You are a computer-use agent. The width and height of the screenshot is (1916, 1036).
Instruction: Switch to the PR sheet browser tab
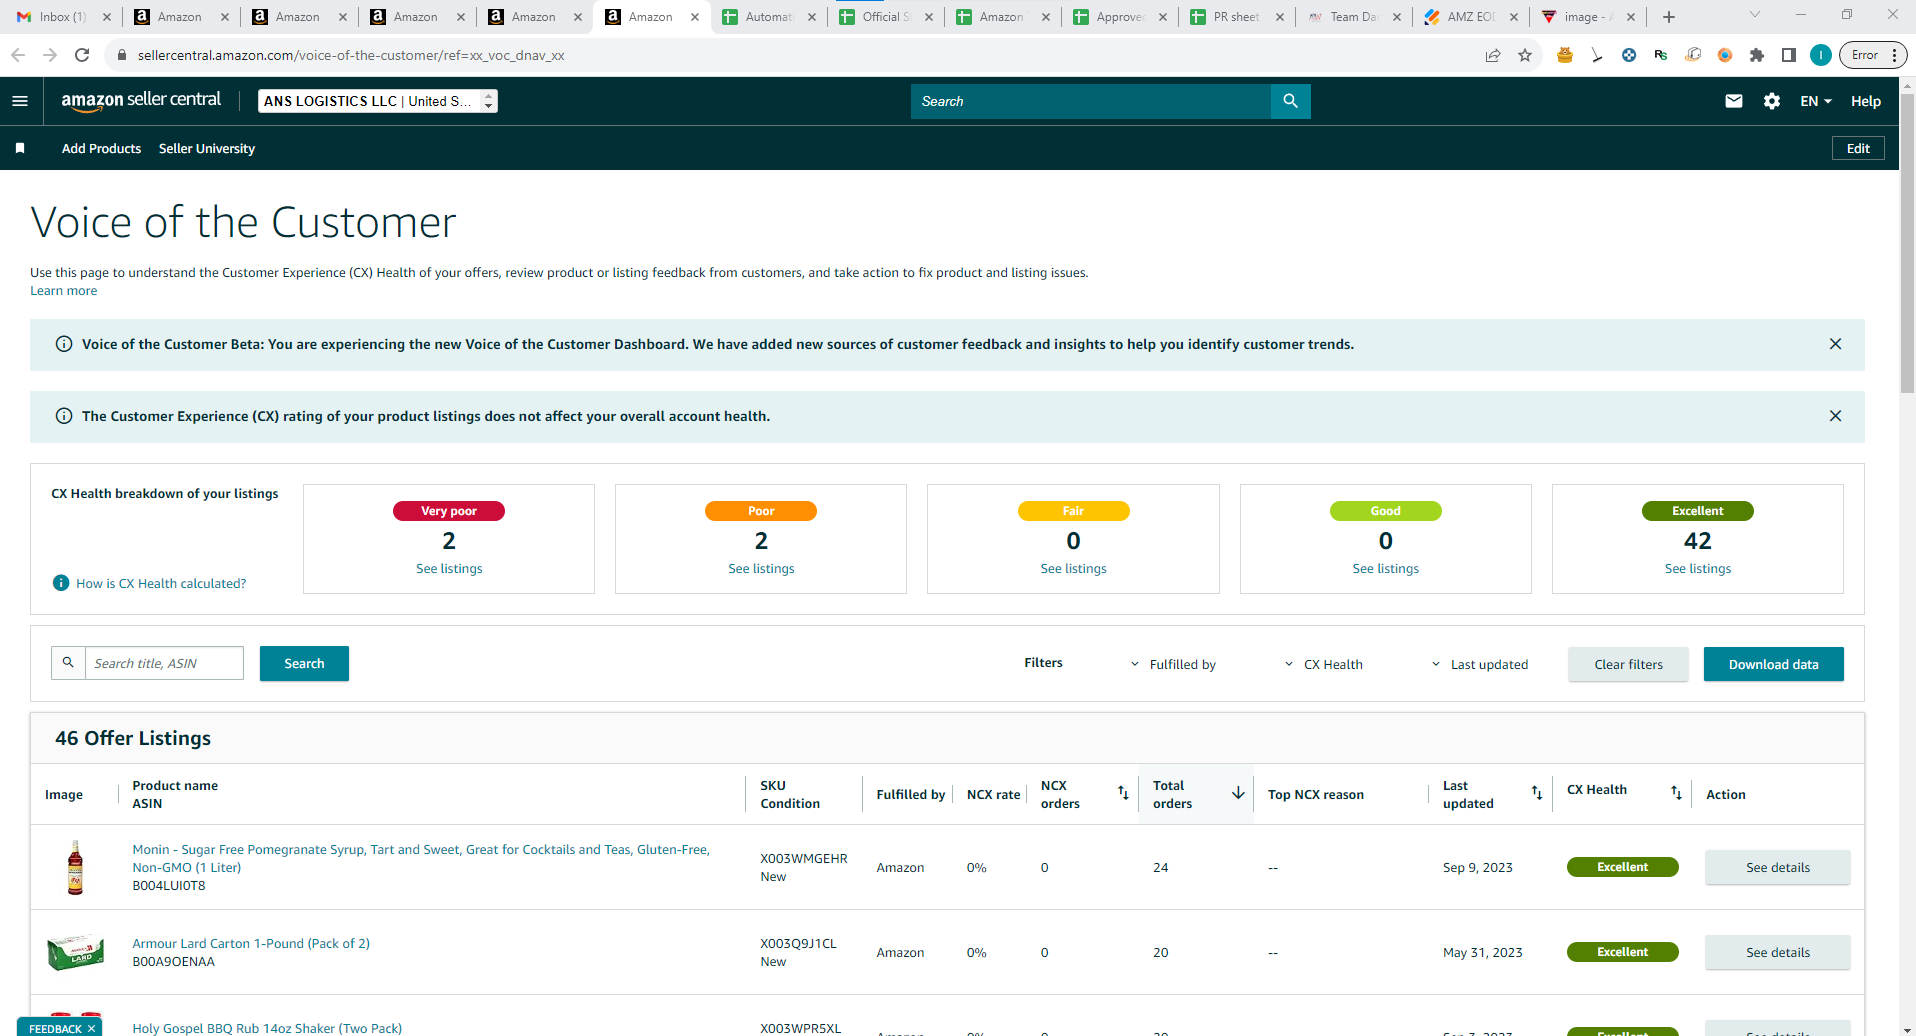(1236, 17)
